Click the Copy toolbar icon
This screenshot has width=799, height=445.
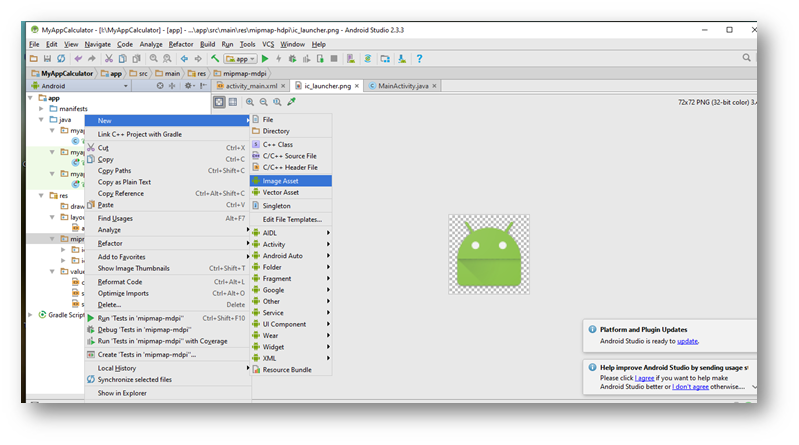[122, 59]
